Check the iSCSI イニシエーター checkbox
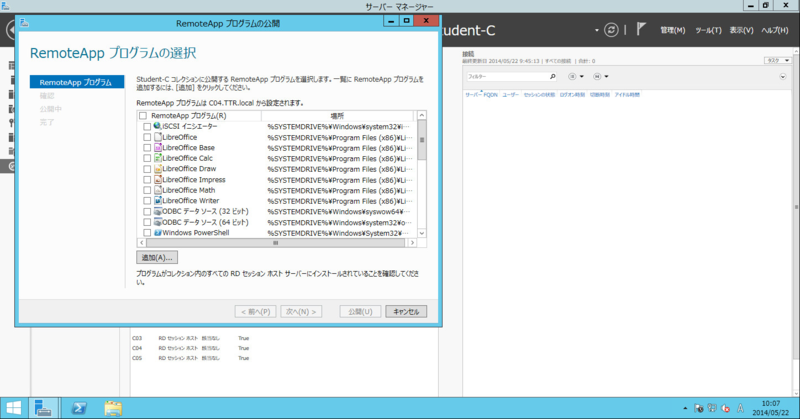 point(147,127)
